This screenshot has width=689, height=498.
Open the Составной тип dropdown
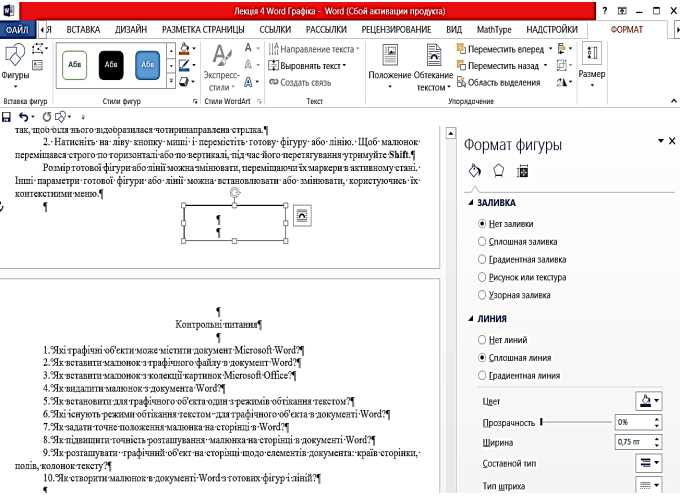[x=649, y=463]
